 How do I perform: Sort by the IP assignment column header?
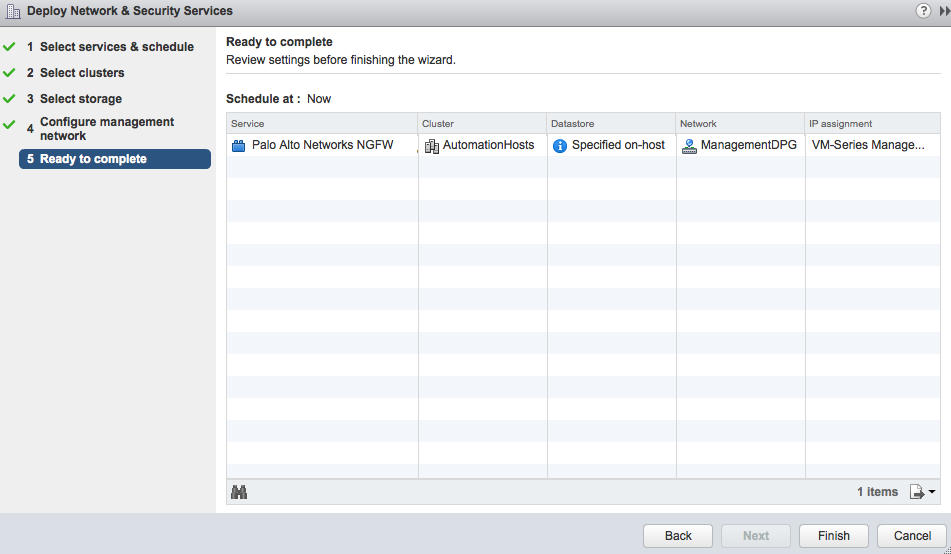tap(872, 123)
